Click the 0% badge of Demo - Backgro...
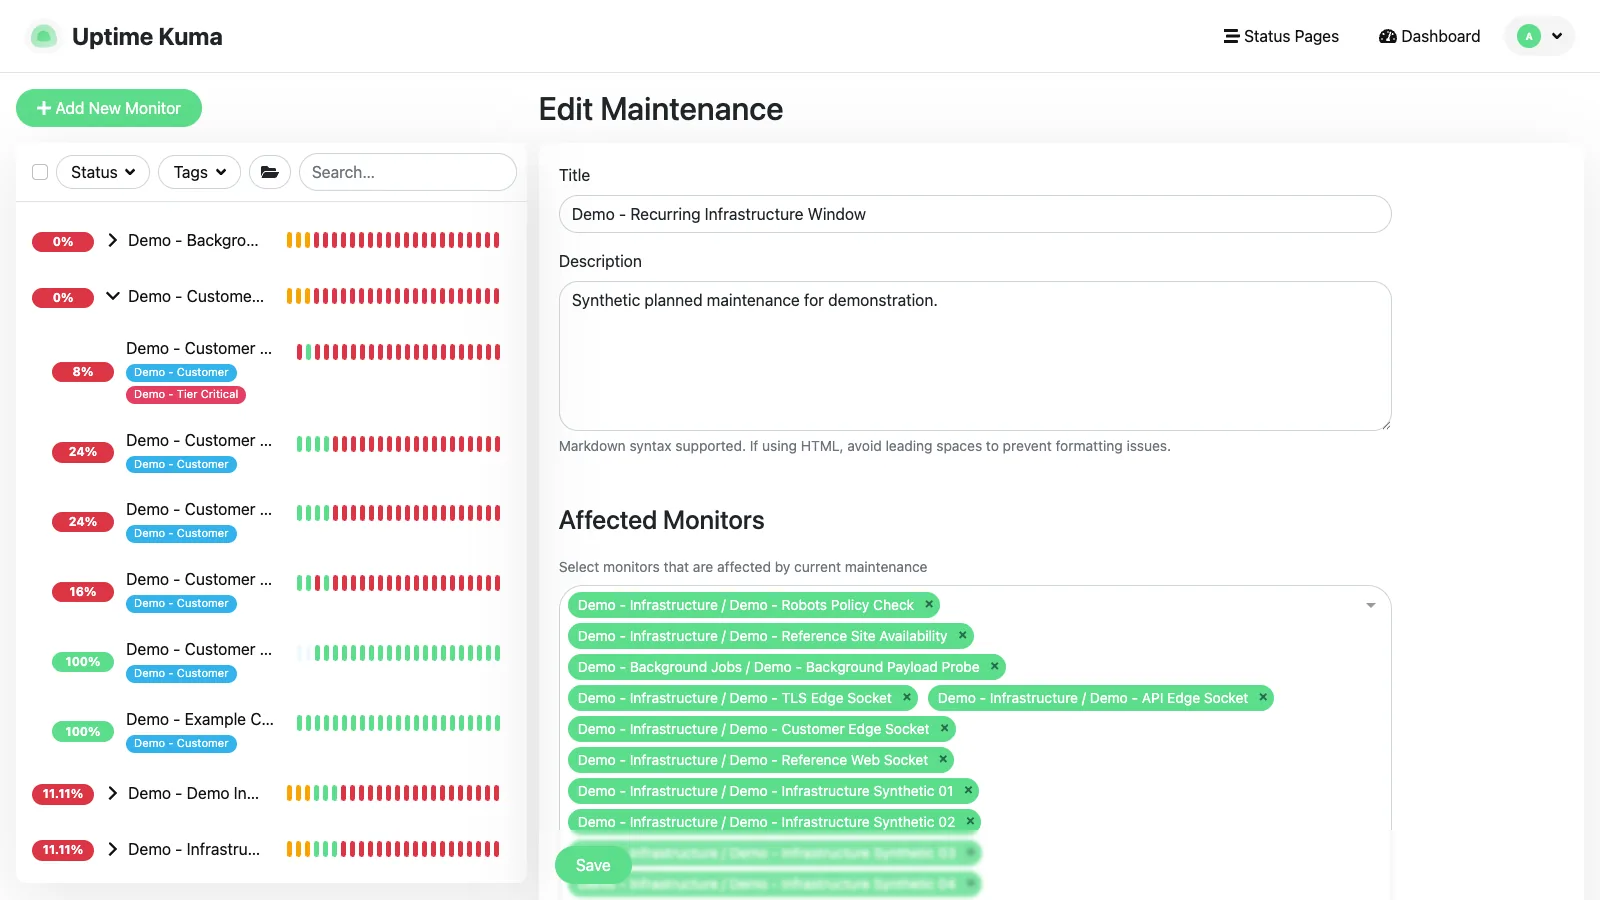The width and height of the screenshot is (1600, 900). point(63,241)
